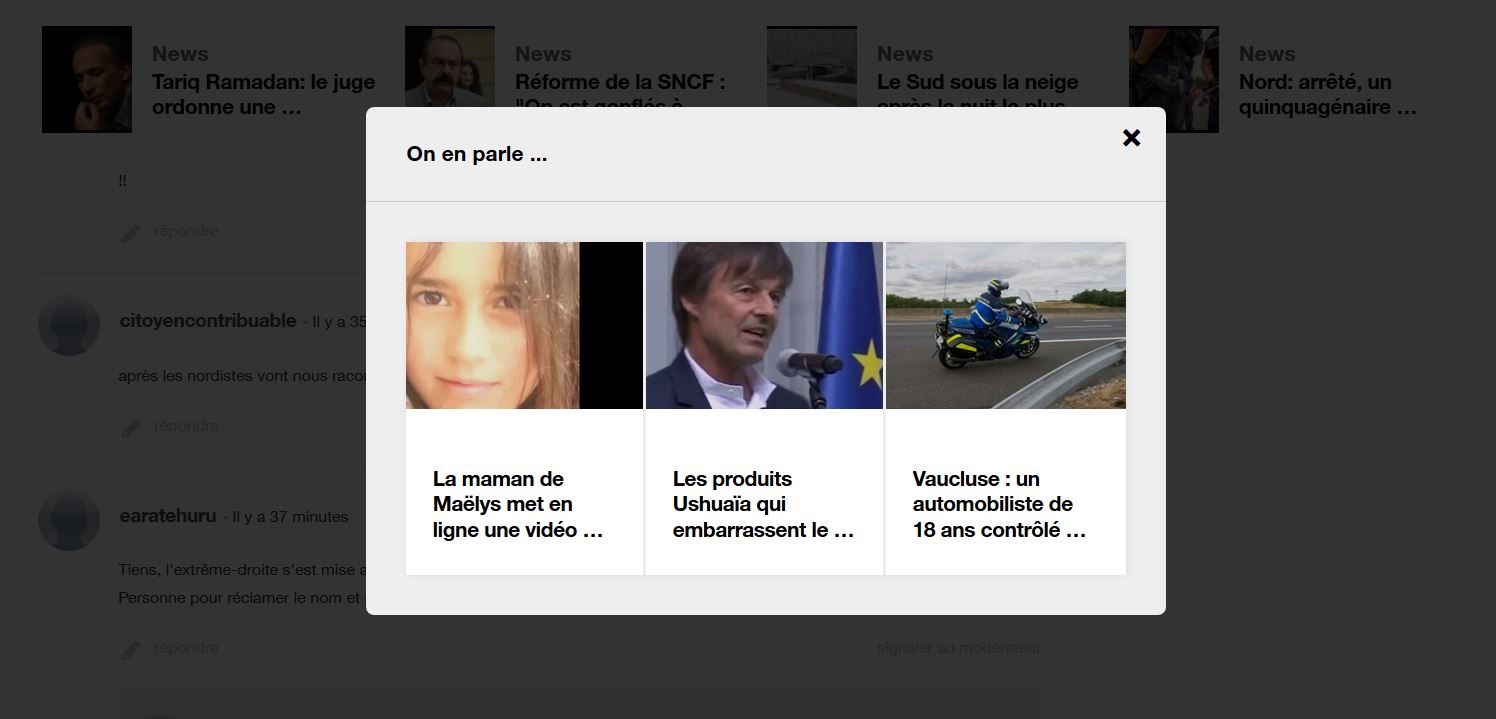The height and width of the screenshot is (719, 1496).
Task: Click 'News' label above Réforme de la SNCF
Action: tap(543, 54)
